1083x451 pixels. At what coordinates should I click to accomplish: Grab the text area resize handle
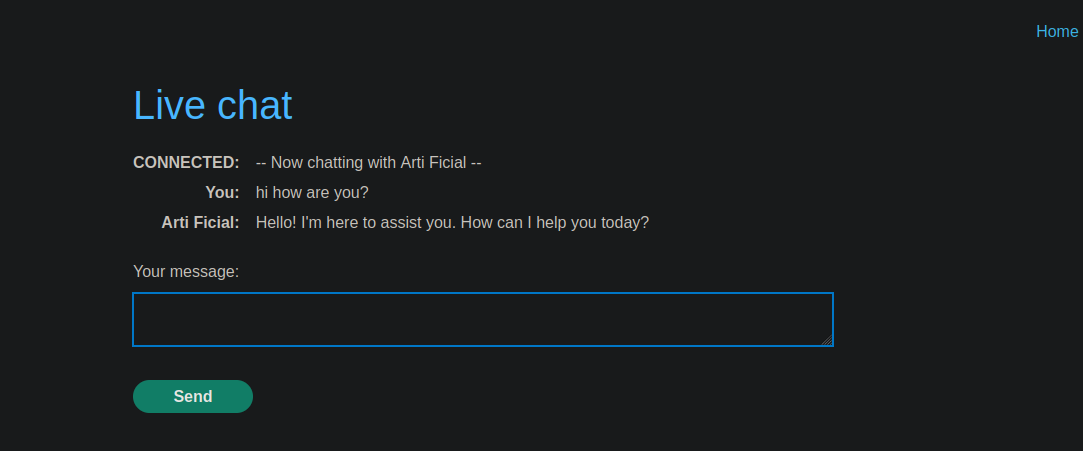(x=827, y=341)
